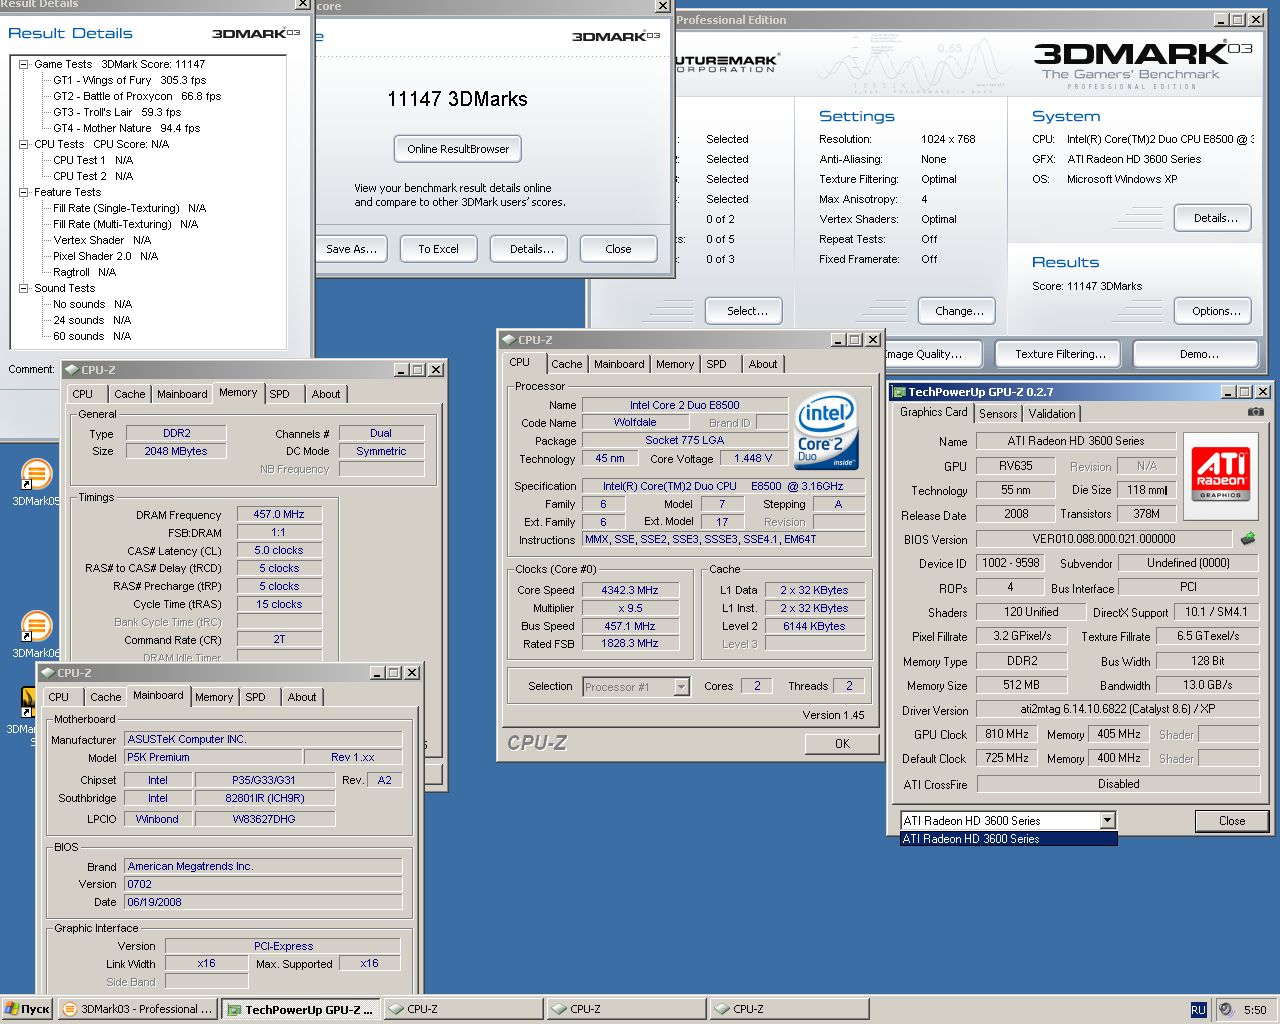Click the CPU-Z Memory window title icon
The width and height of the screenshot is (1280, 1024).
72,370
